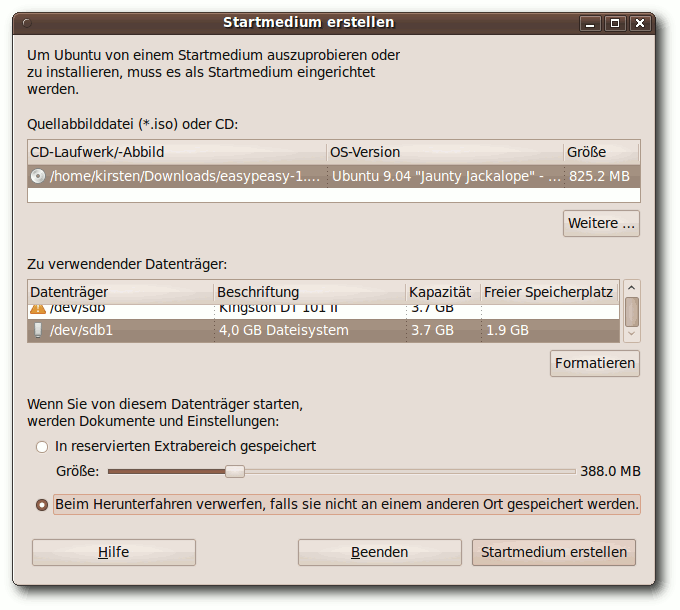680x610 pixels.
Task: Click the USB drive icon beside /dev/sdb1
Action: 38,330
